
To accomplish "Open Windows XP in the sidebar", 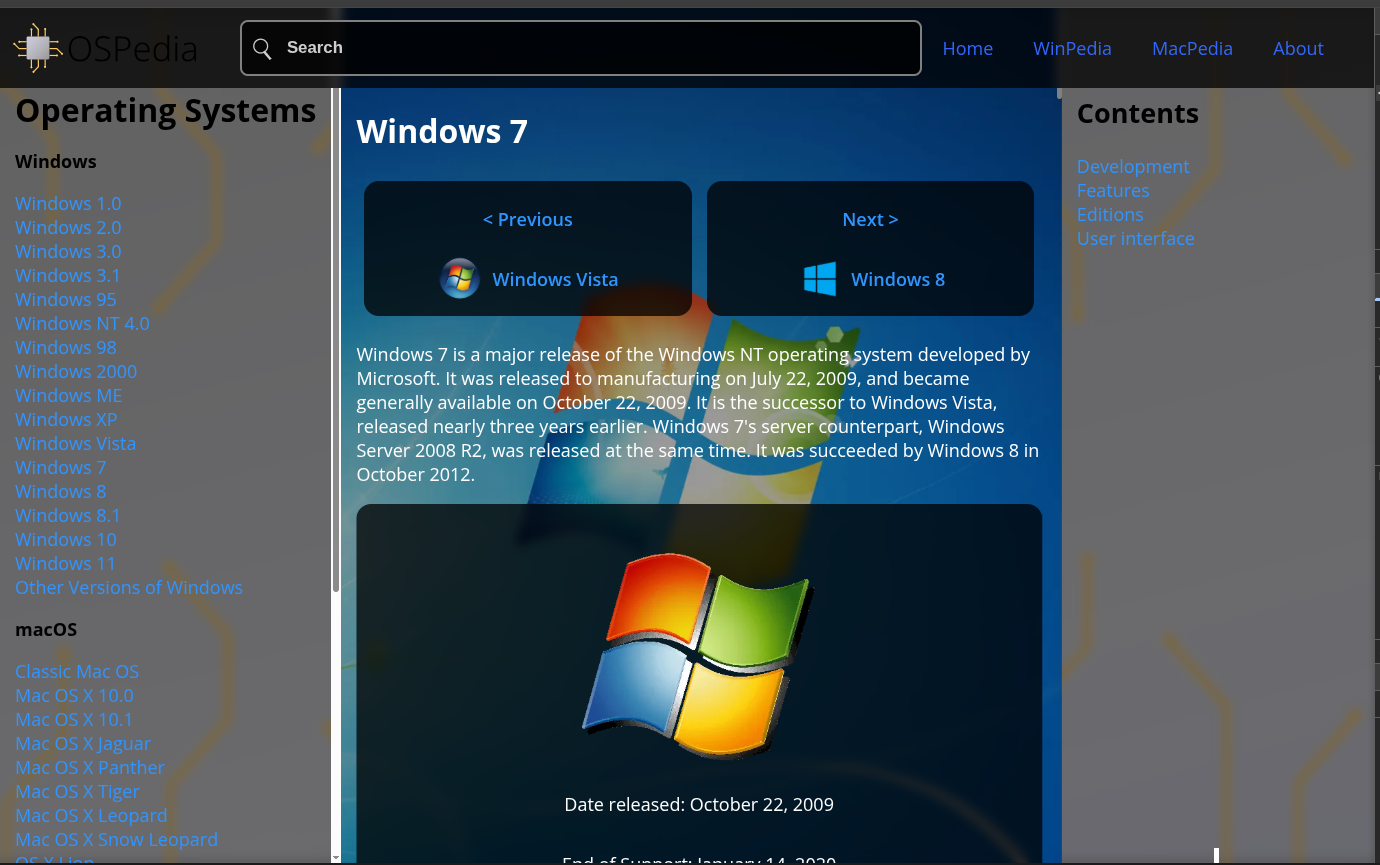I will (66, 419).
